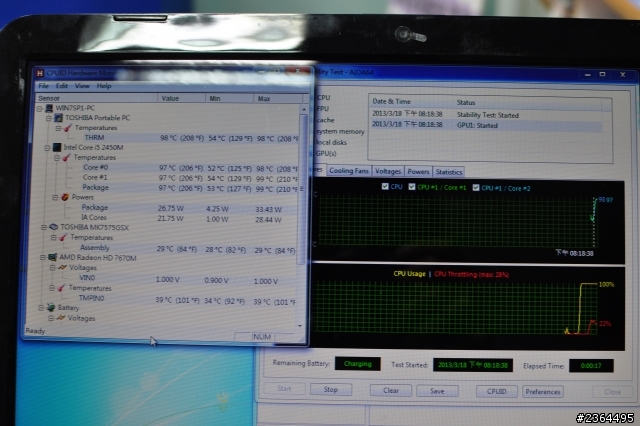
Task: Click the Save button in AIDA64
Action: (x=437, y=390)
